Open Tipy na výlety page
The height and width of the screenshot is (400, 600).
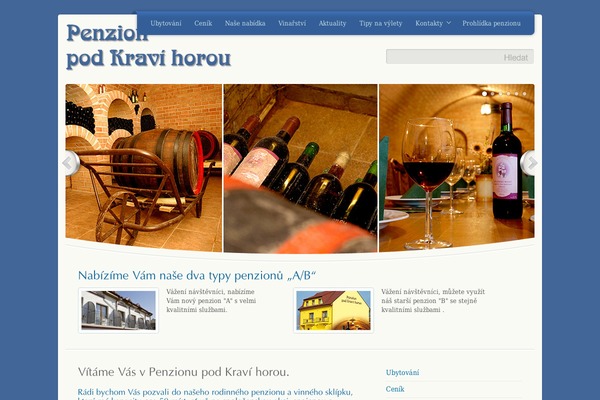380,23
